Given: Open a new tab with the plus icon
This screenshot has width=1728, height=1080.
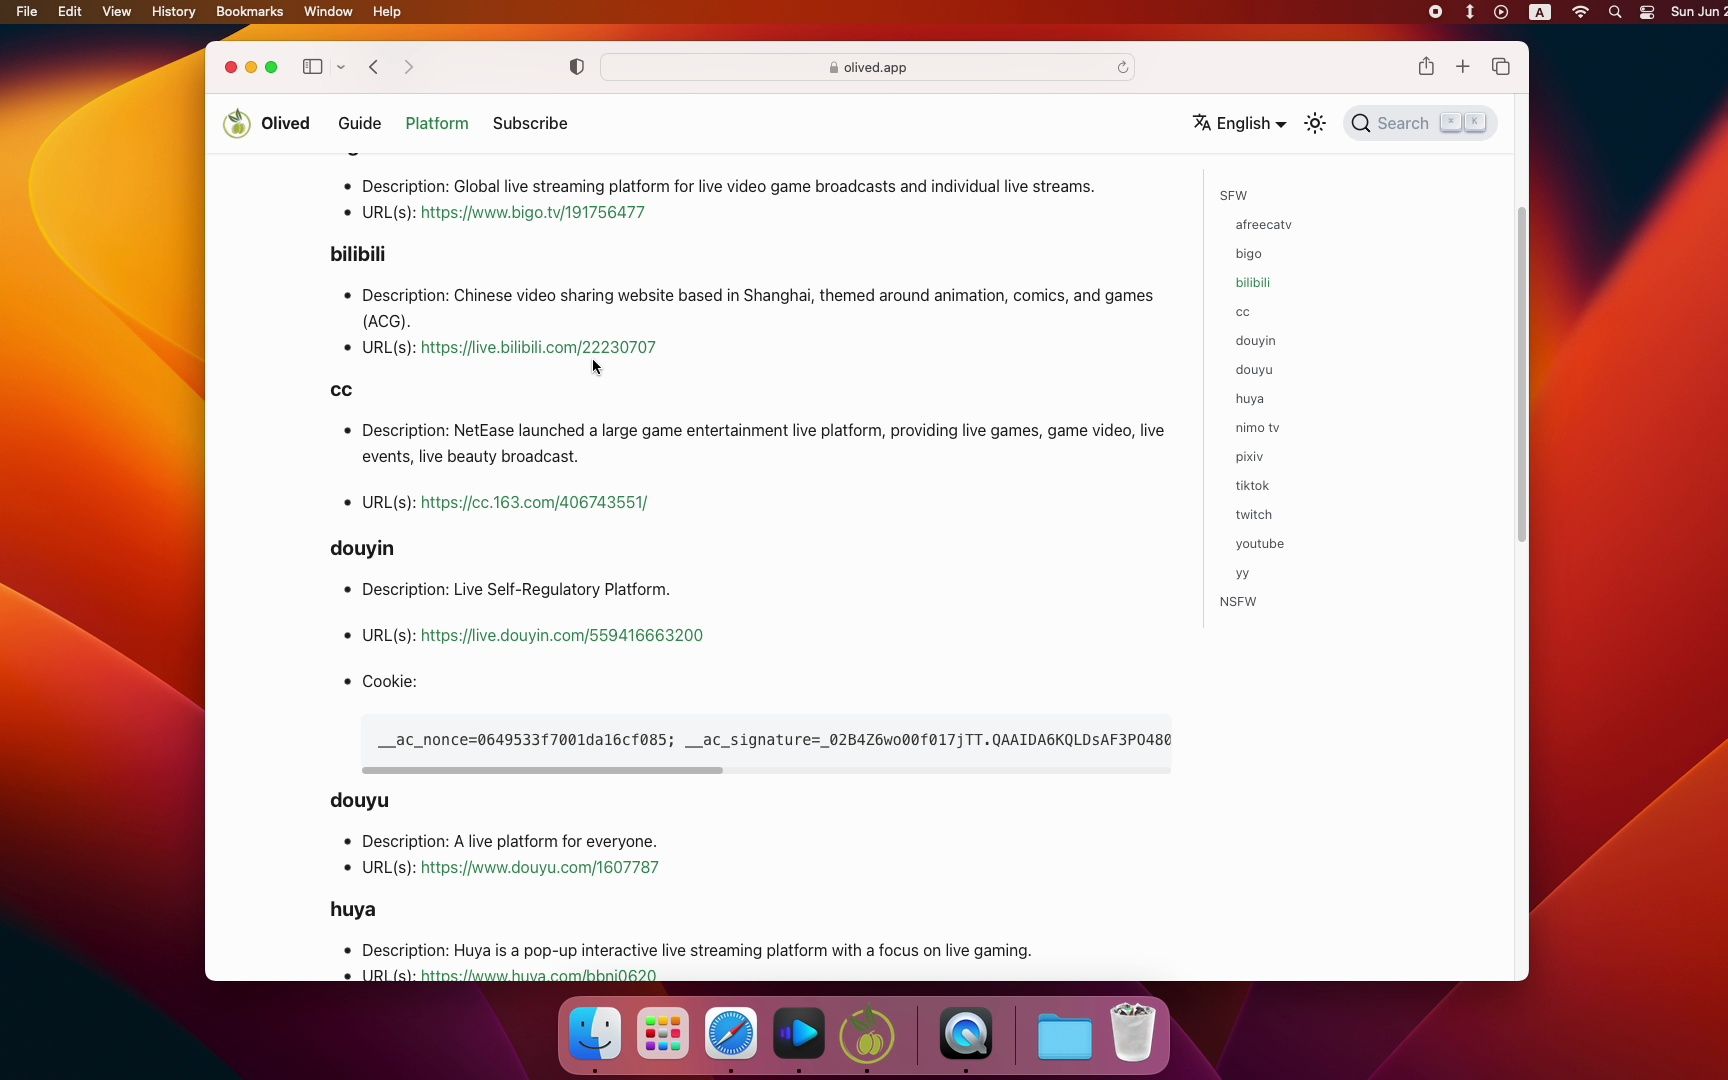Looking at the screenshot, I should coord(1463,66).
